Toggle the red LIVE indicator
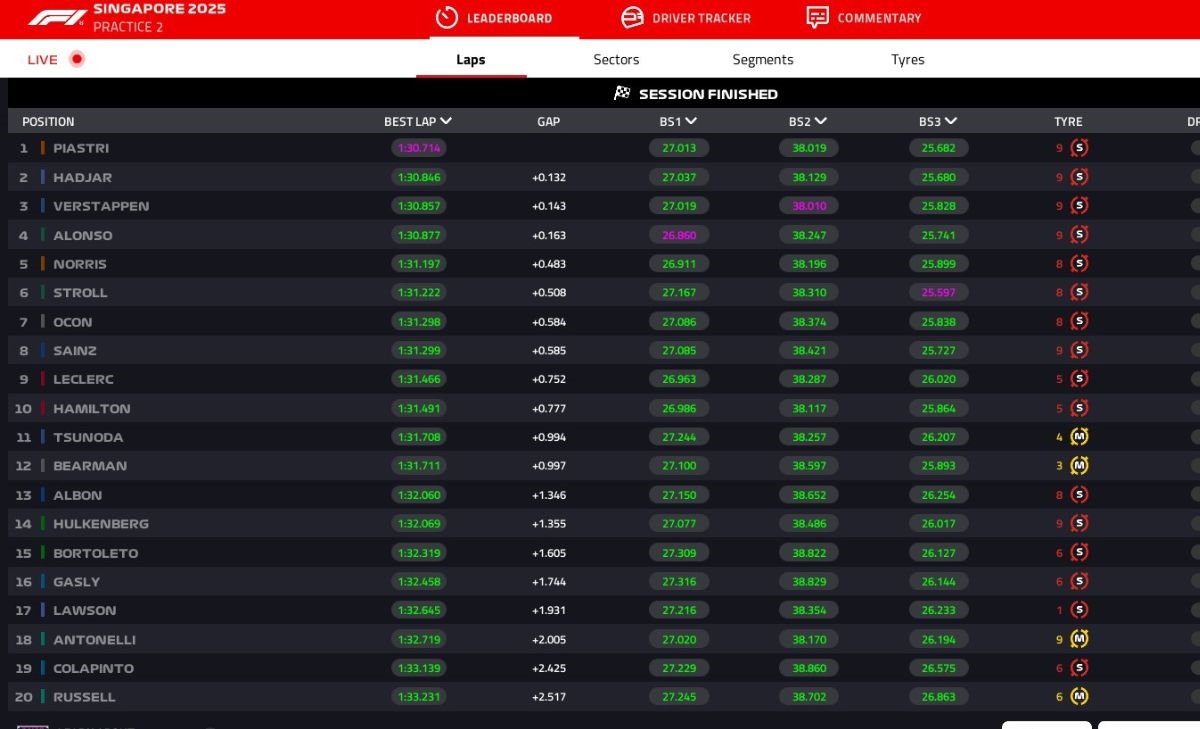 77,59
